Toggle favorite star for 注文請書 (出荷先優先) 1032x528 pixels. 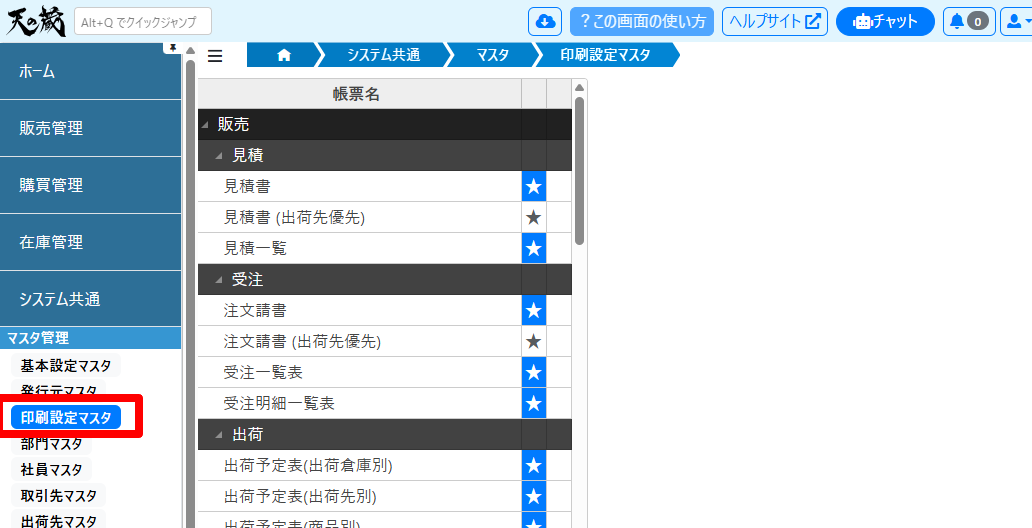point(534,341)
